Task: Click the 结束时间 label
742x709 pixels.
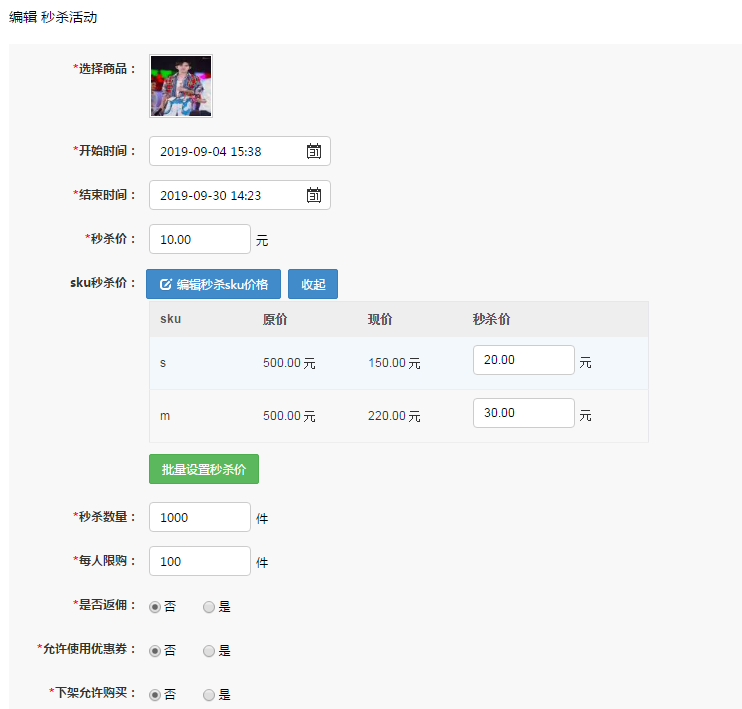Action: coord(105,195)
